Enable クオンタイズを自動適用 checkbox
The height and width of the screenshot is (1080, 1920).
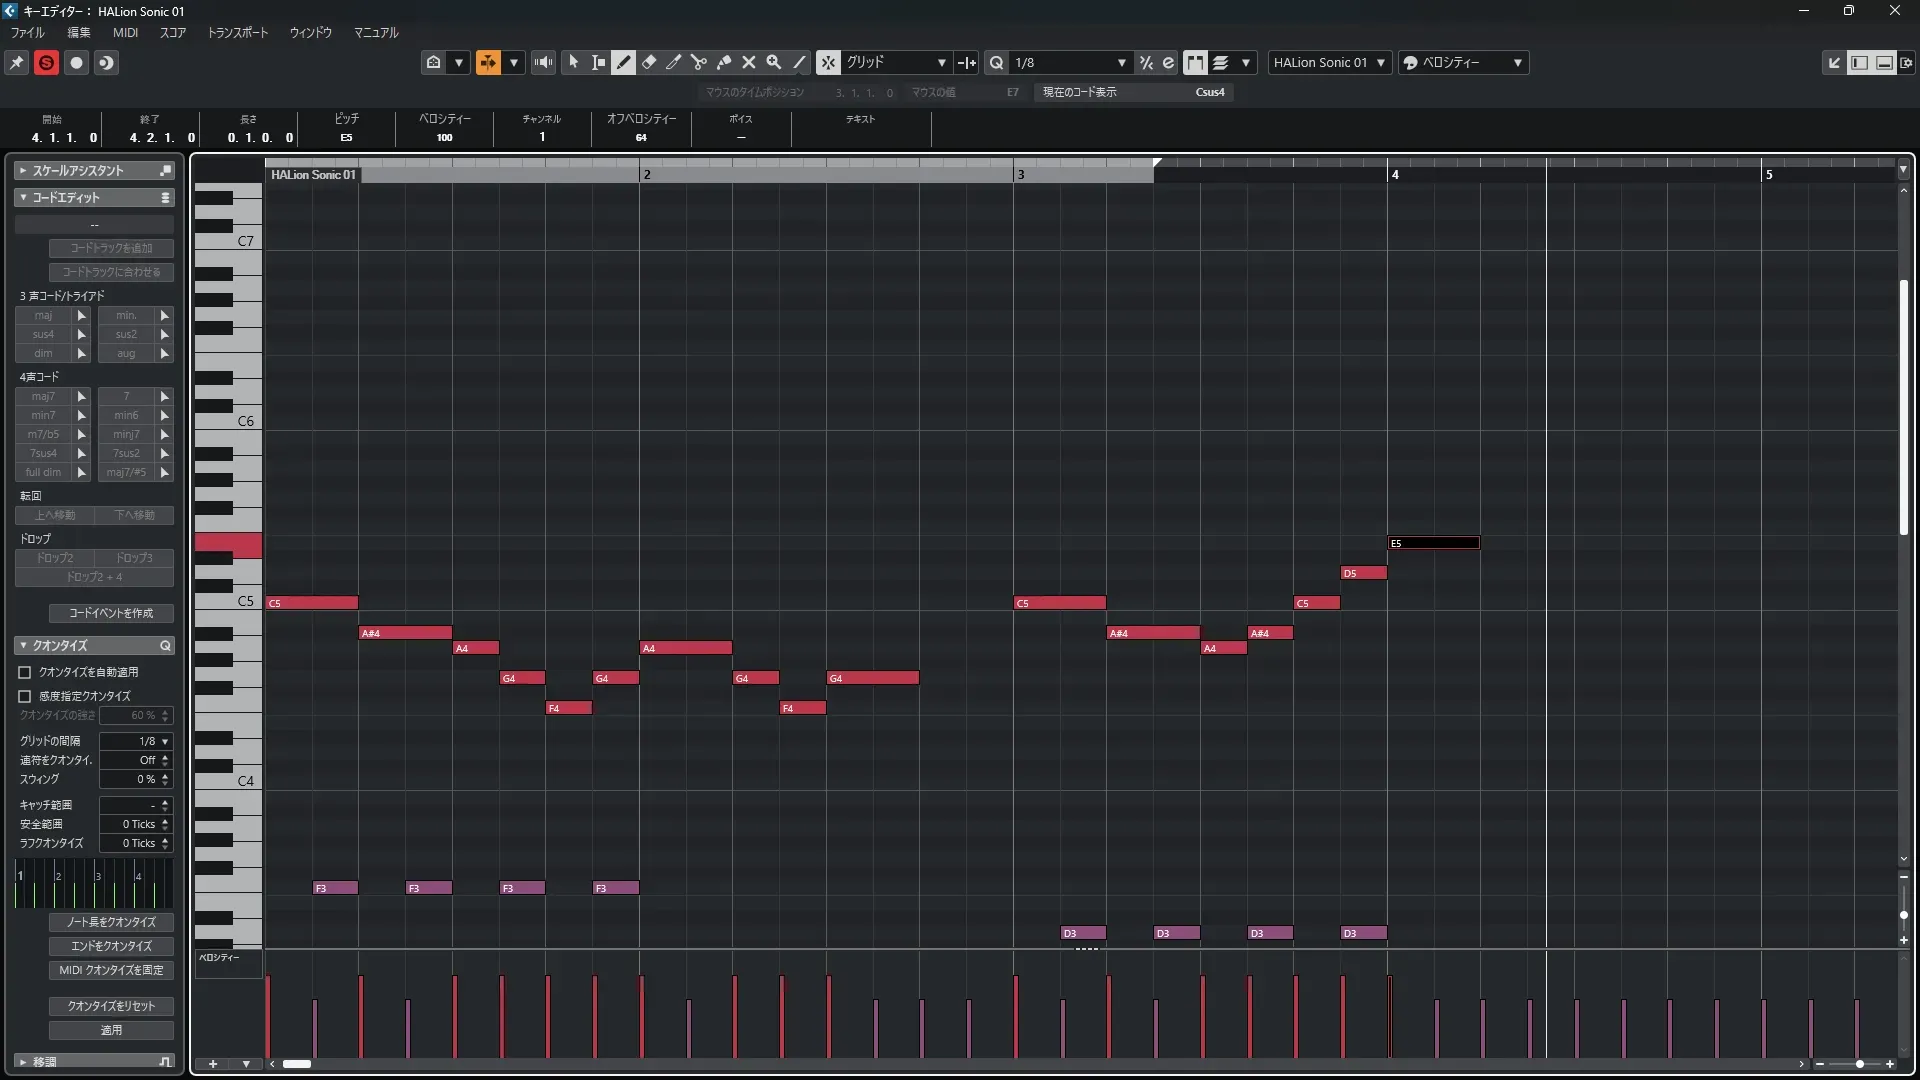click(x=25, y=672)
